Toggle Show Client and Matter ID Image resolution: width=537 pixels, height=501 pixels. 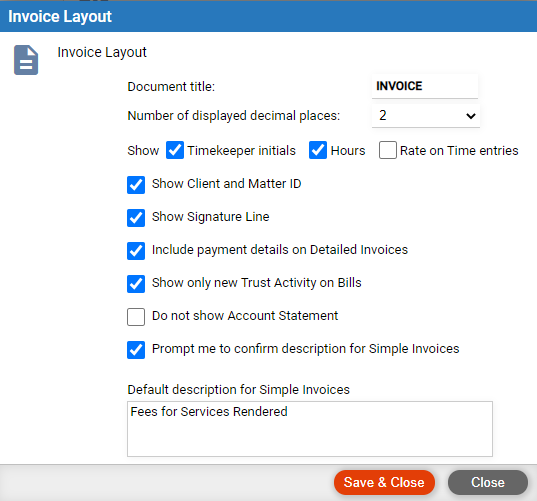tap(136, 185)
